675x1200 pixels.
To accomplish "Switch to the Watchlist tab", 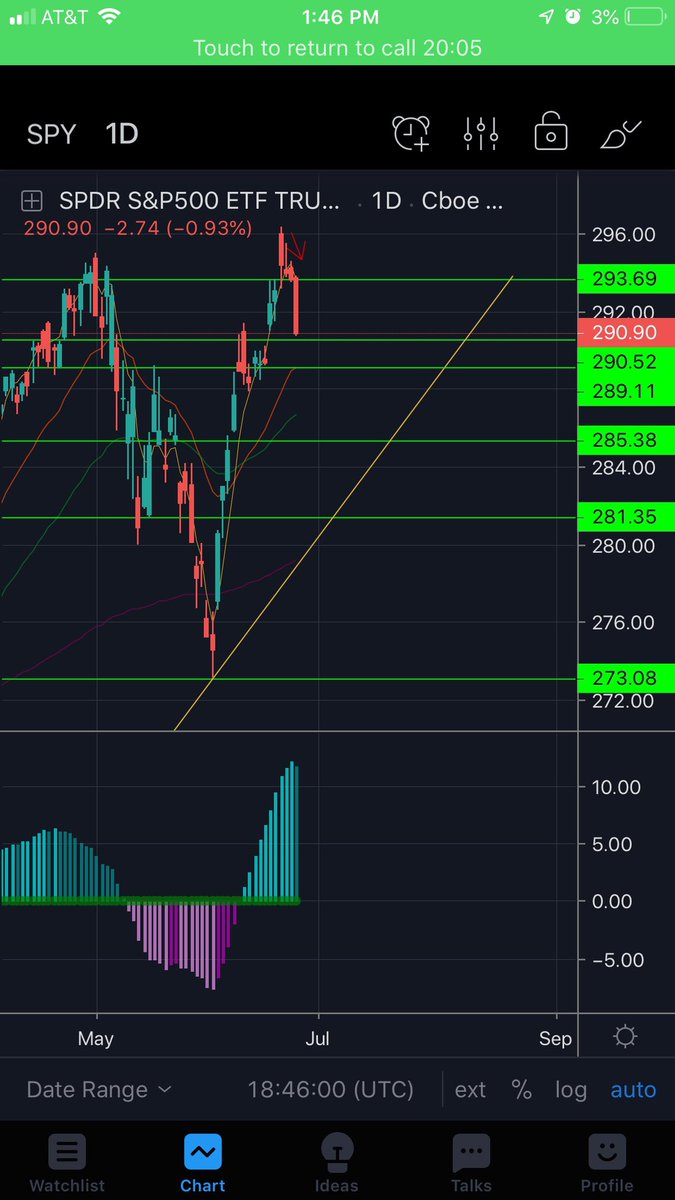I will click(67, 1164).
